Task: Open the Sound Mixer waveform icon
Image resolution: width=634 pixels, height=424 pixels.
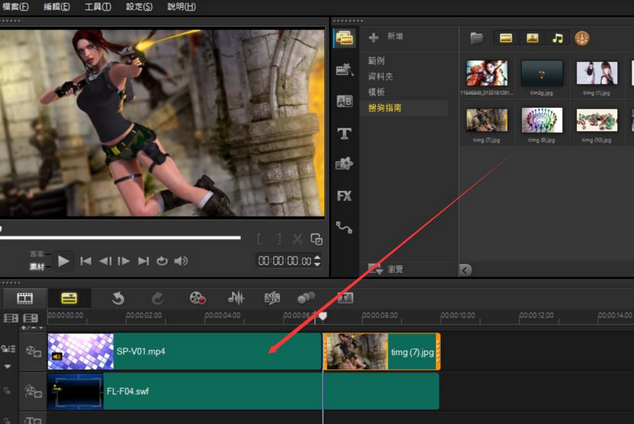Action: pos(236,298)
